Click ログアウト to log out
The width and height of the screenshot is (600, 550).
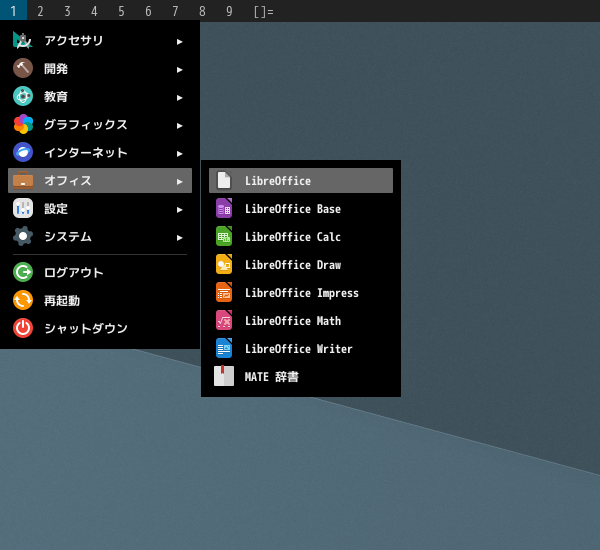pyautogui.click(x=73, y=272)
